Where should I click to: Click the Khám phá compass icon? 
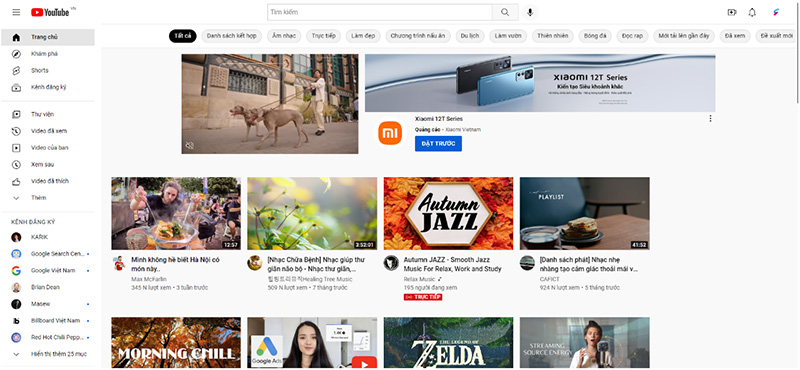click(x=16, y=54)
